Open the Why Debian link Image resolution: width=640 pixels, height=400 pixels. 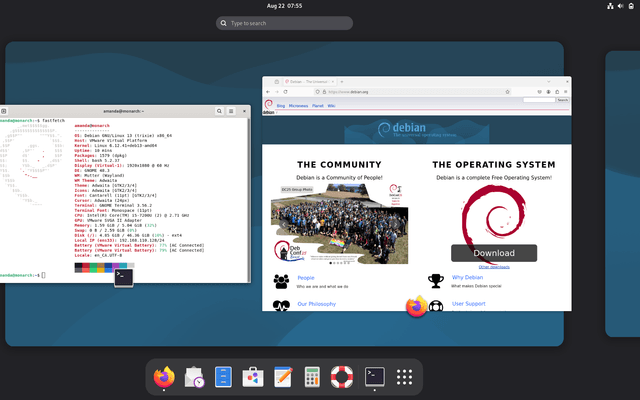tap(467, 277)
